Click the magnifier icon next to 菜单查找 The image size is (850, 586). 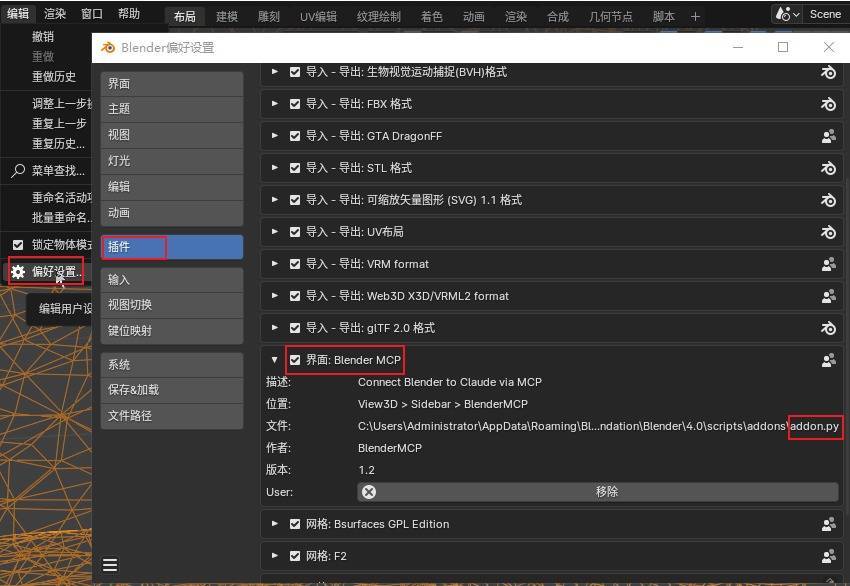(18, 171)
